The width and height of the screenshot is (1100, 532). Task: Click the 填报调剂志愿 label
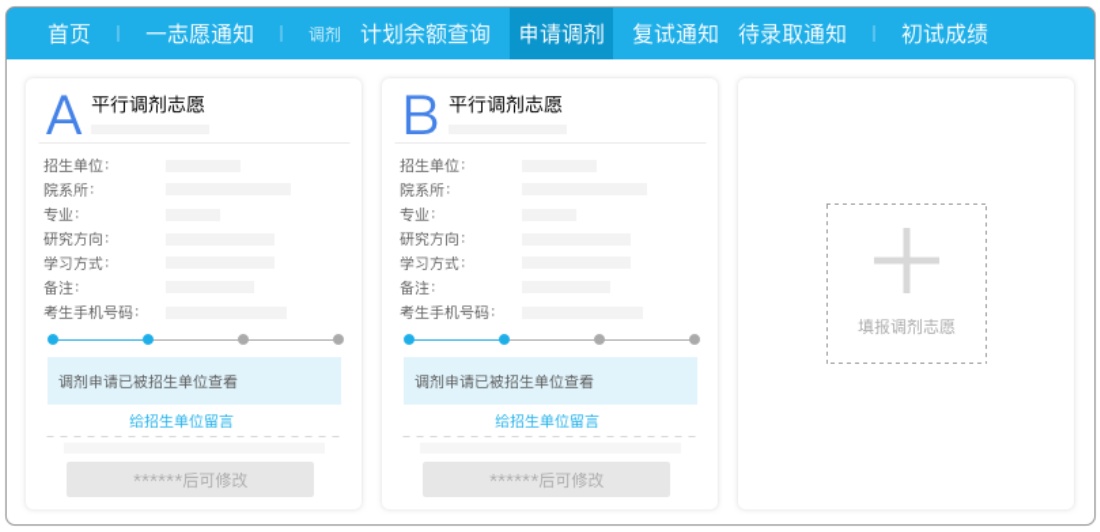click(x=906, y=327)
